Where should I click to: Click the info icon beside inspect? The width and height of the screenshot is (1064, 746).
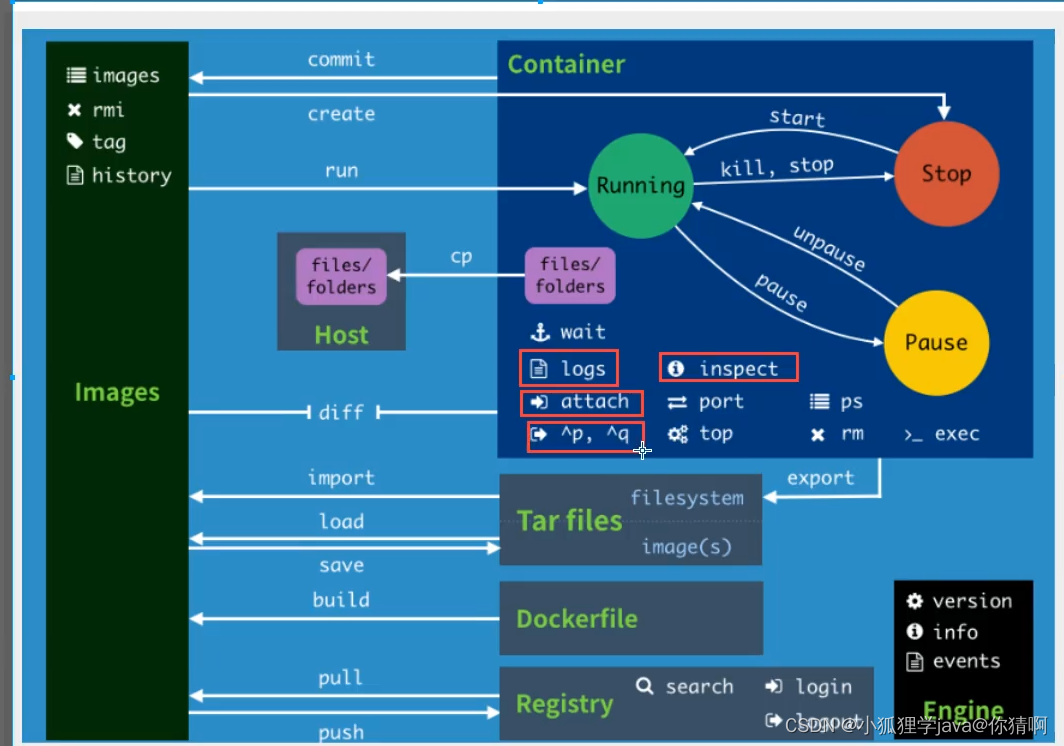click(x=675, y=369)
